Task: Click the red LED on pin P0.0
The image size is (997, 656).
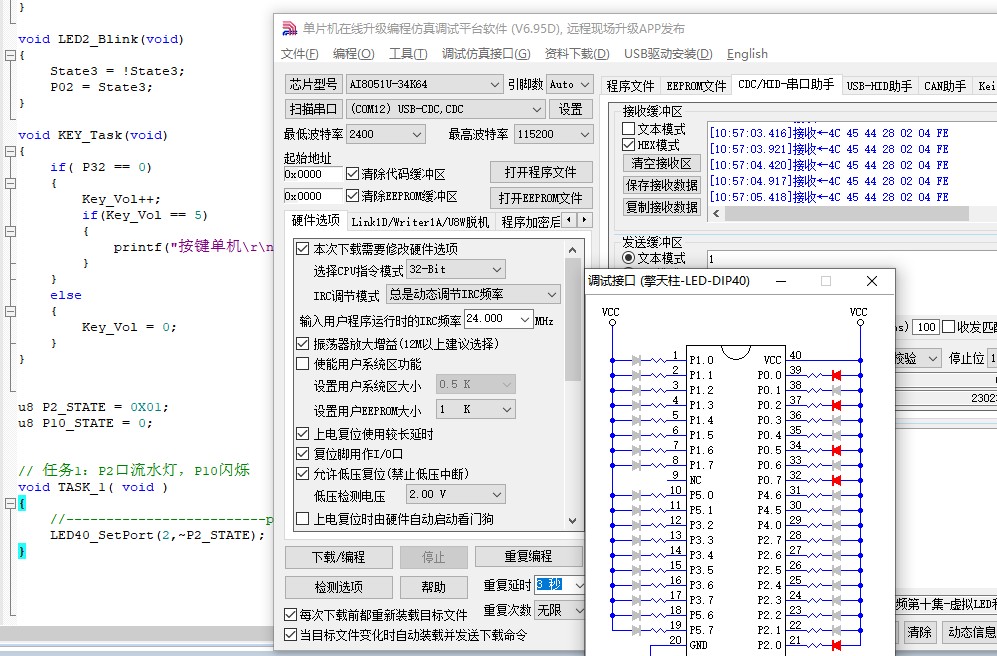Action: 836,376
